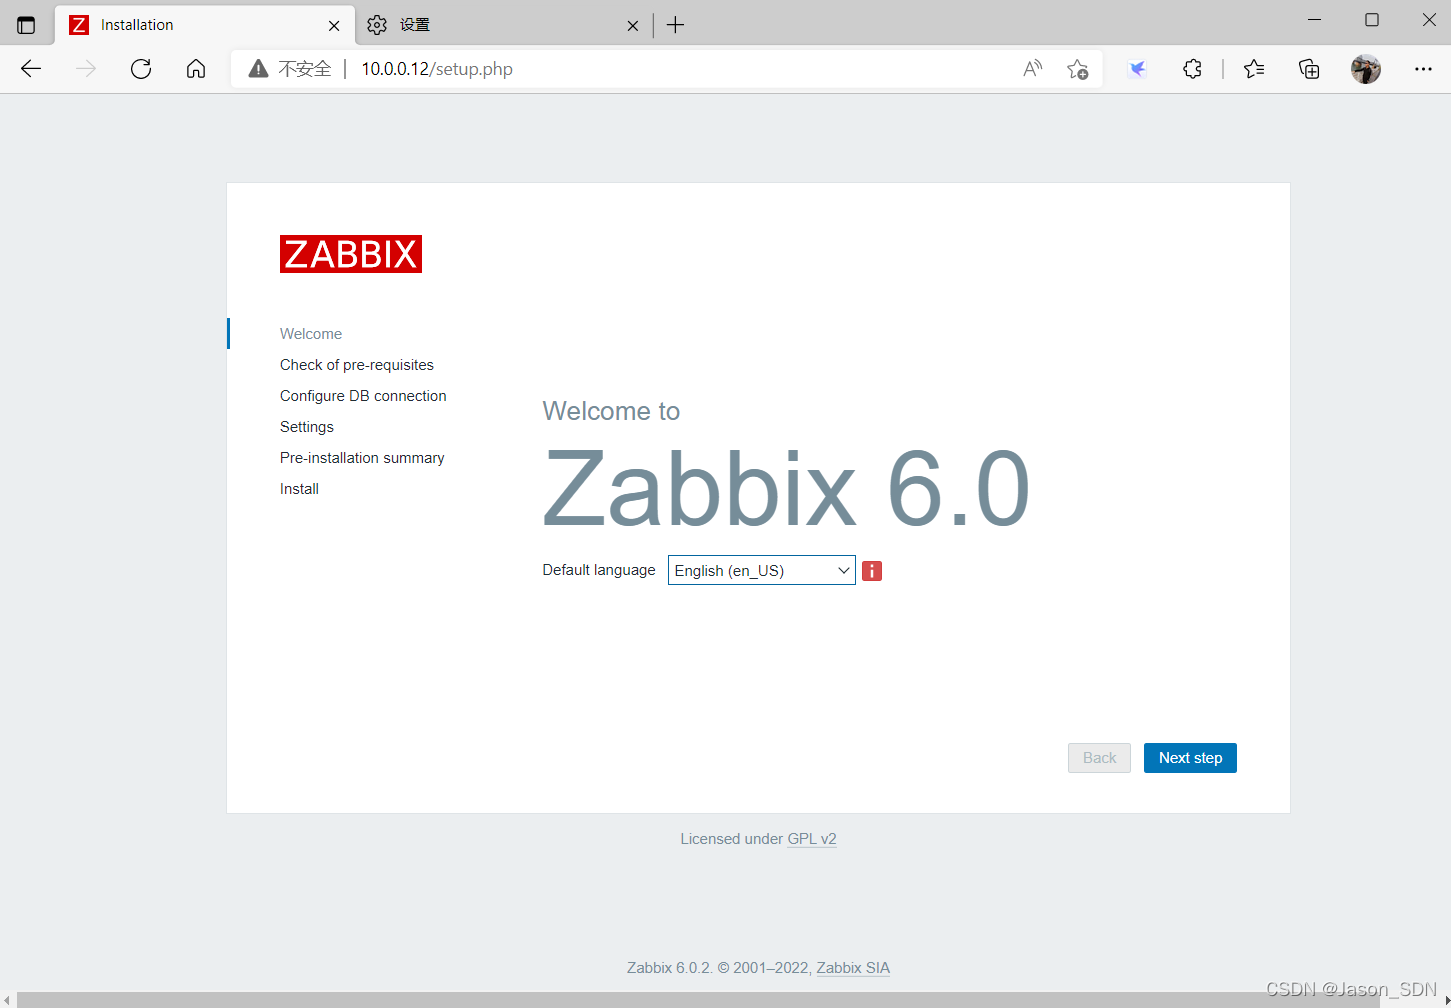Click the gear icon on 设置 tab

[377, 25]
